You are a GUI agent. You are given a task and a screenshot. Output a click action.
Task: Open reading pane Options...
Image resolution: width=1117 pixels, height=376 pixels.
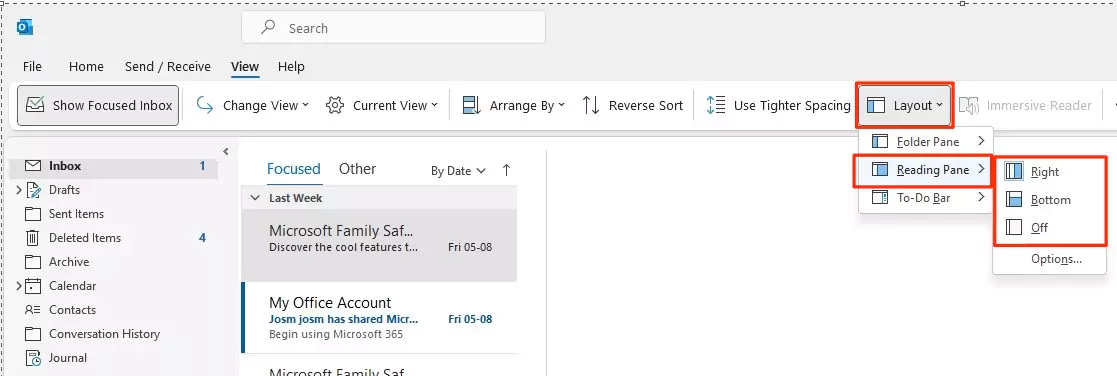pos(1056,259)
